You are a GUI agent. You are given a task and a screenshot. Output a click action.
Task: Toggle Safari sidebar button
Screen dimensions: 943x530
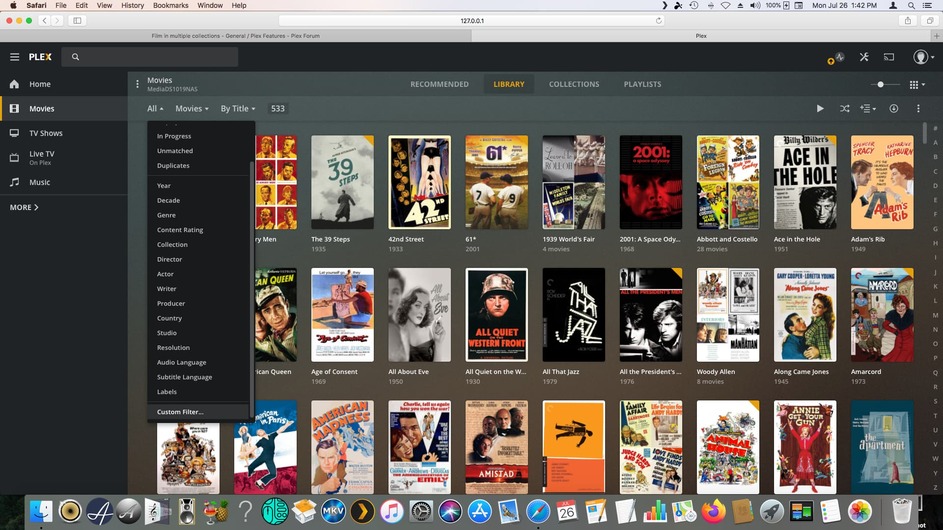click(x=77, y=20)
